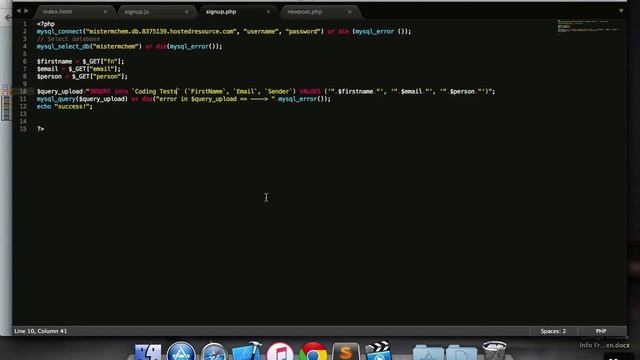This screenshot has height=360, width=640.
Task: Go to next tab with right arrow
Action: (x=26, y=11)
